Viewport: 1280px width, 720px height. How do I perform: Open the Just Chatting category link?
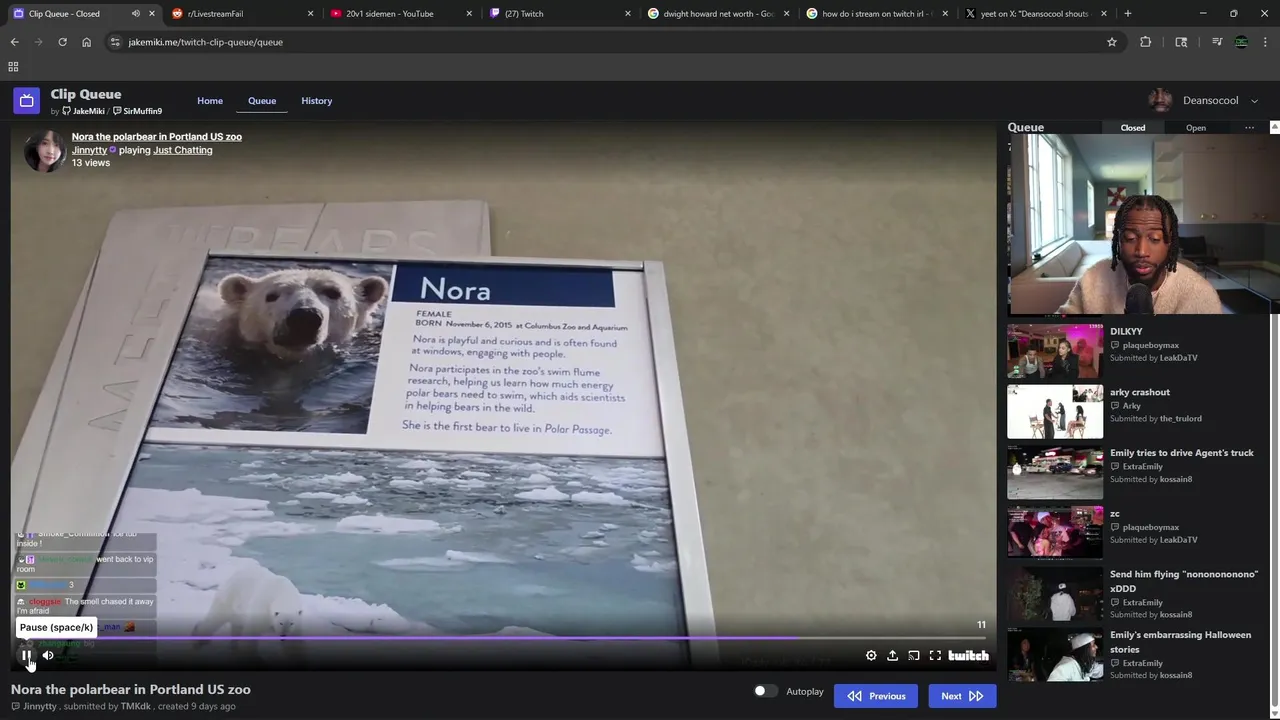coord(183,150)
